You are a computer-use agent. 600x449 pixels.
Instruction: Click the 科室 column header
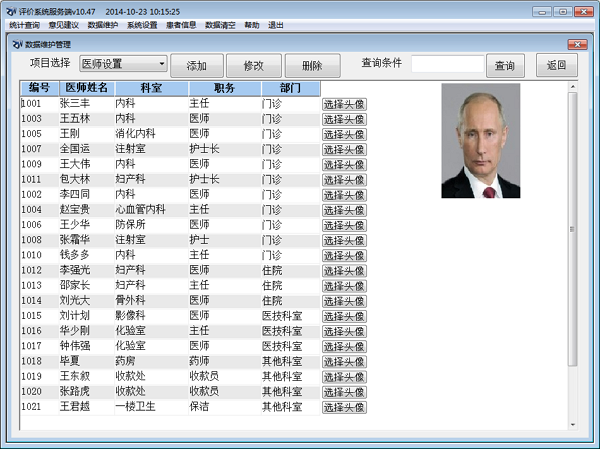click(151, 88)
